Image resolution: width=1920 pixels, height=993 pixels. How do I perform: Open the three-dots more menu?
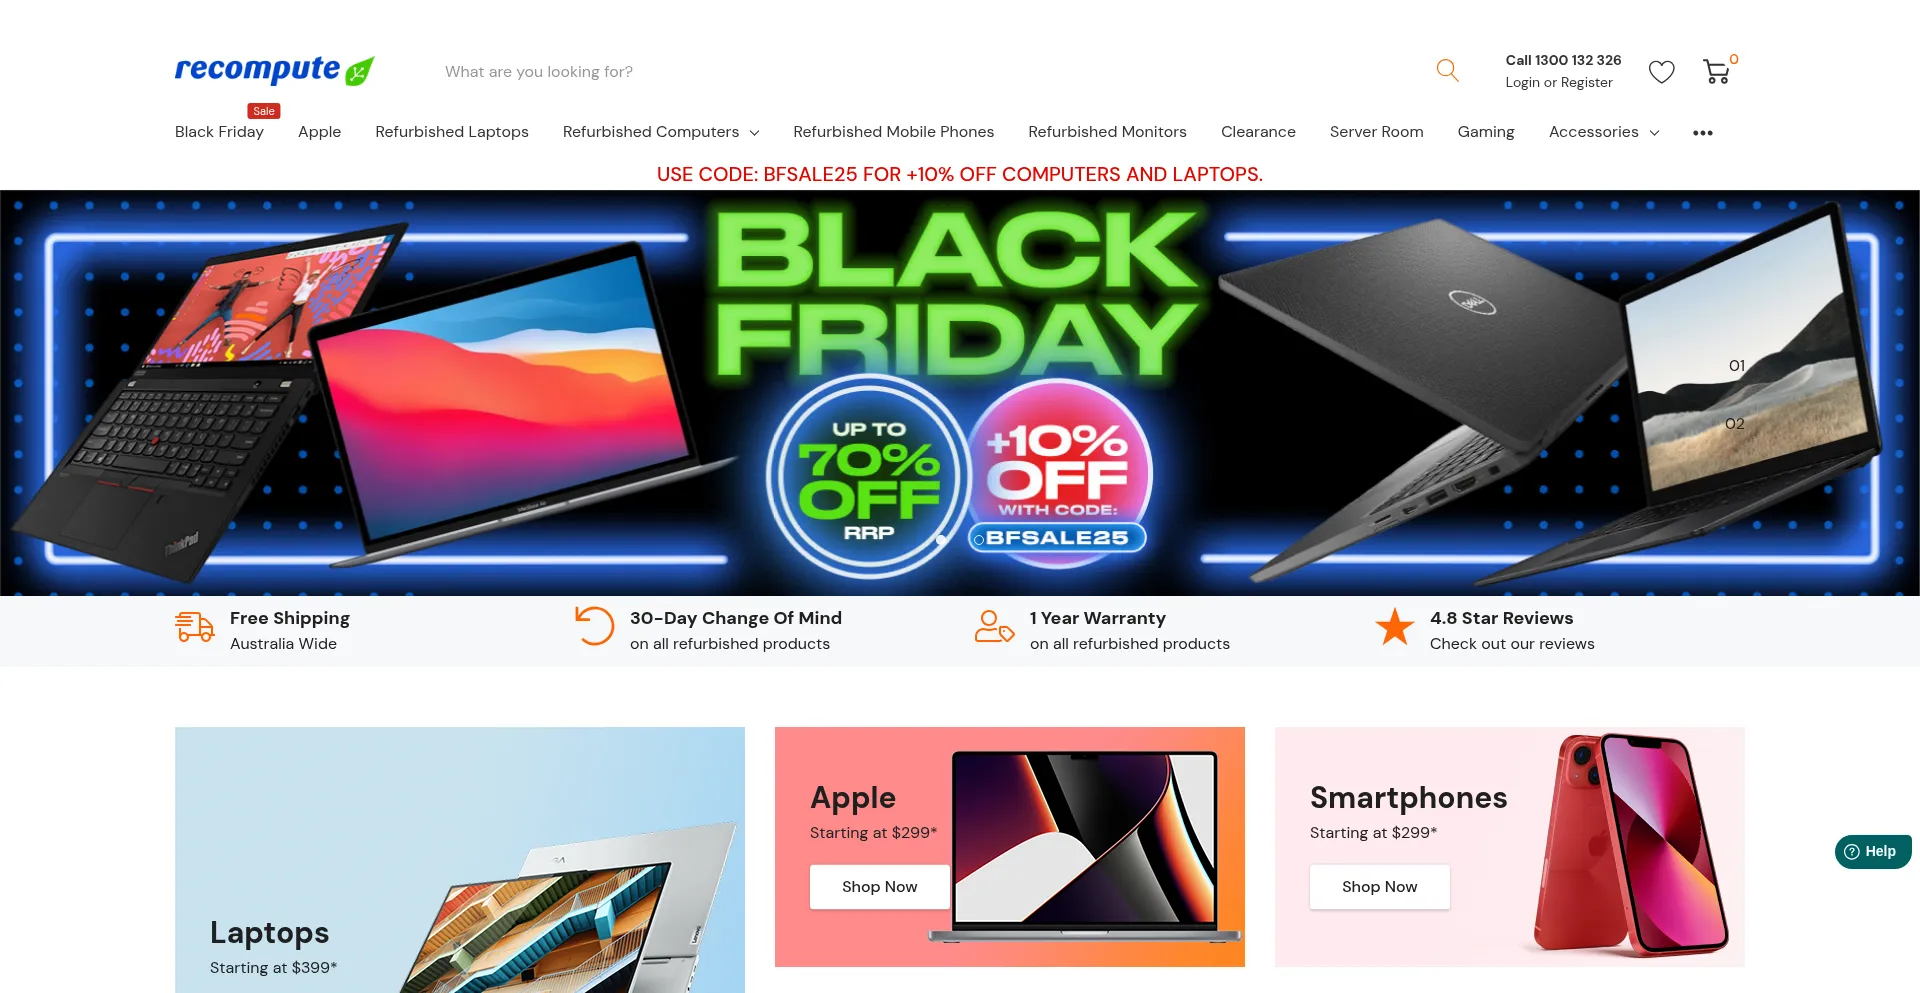[1703, 133]
